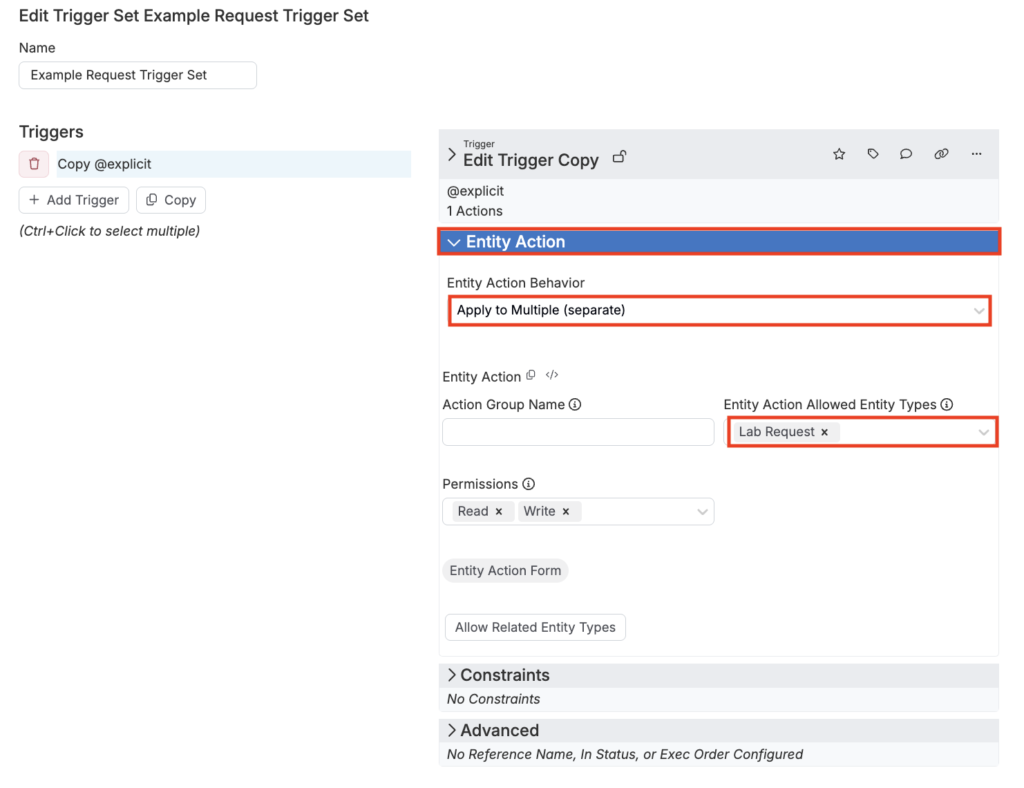This screenshot has height=788, width=1024.
Task: Click the Copy button under Triggers
Action: click(171, 200)
